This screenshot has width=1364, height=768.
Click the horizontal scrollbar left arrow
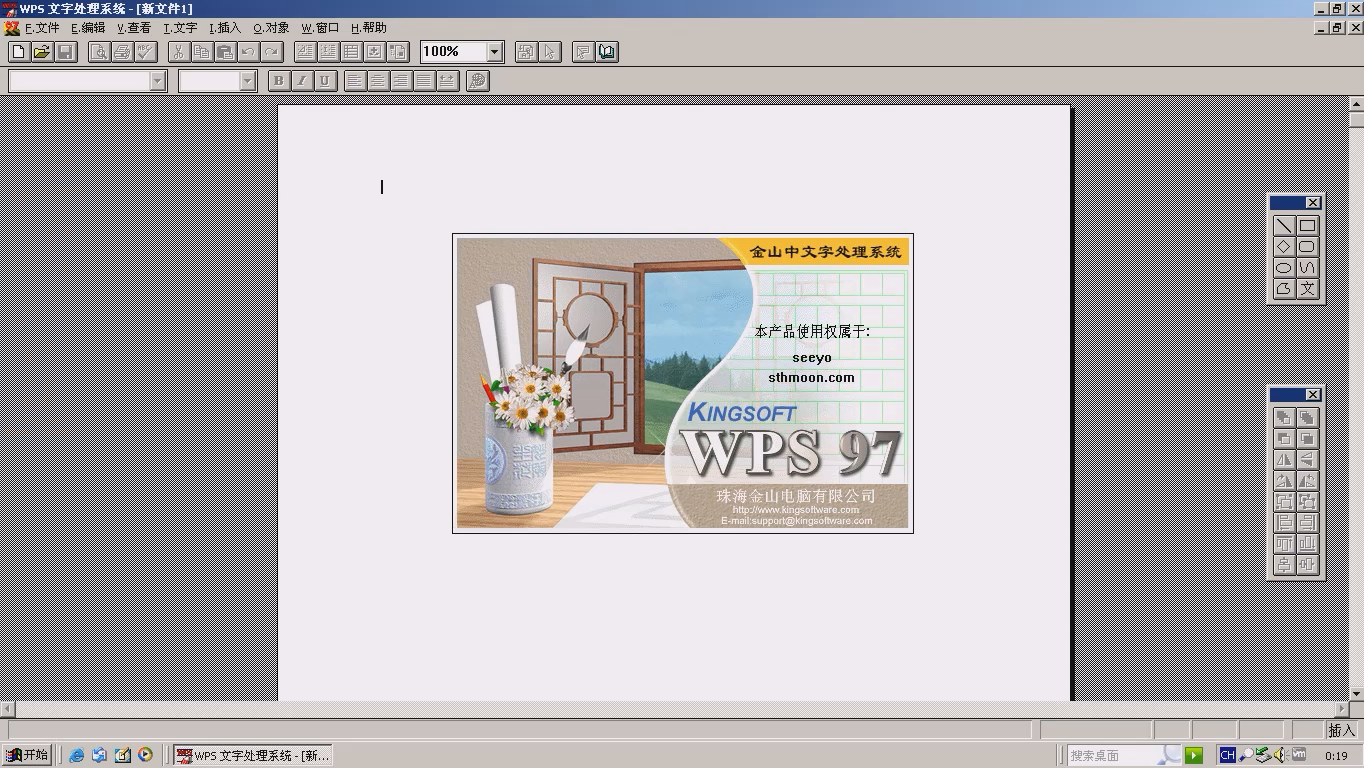(x=7, y=709)
